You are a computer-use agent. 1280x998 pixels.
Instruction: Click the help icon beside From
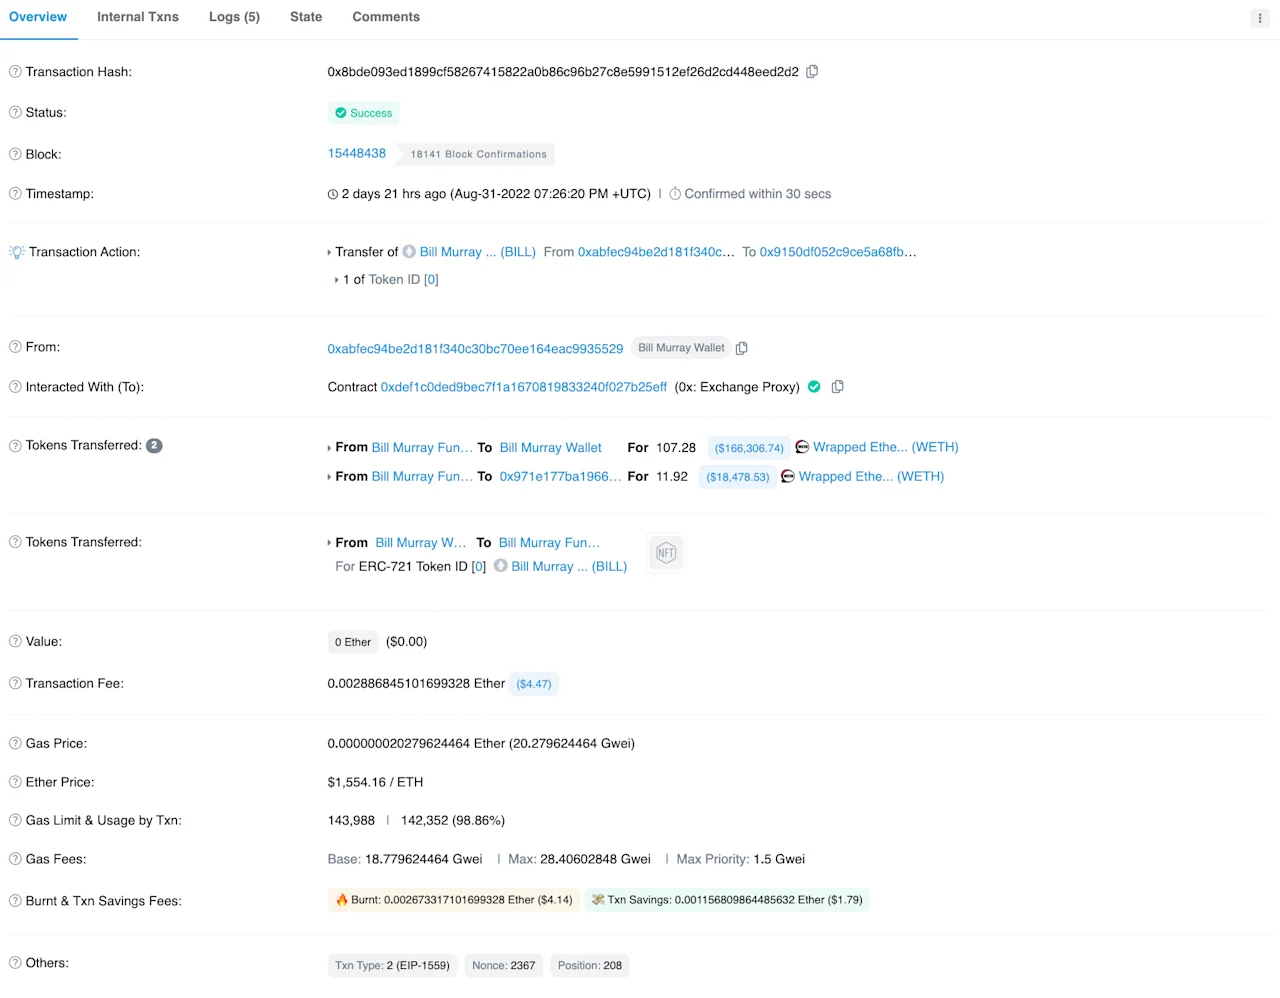click(15, 347)
